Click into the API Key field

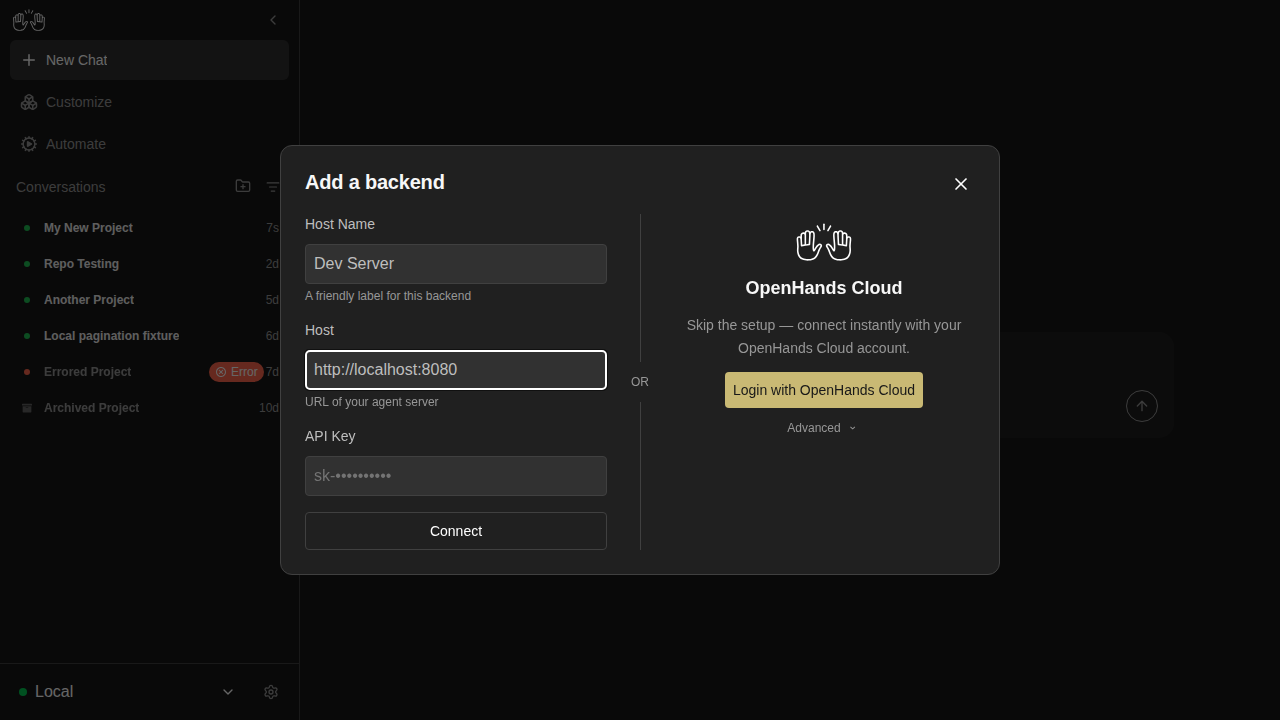456,476
